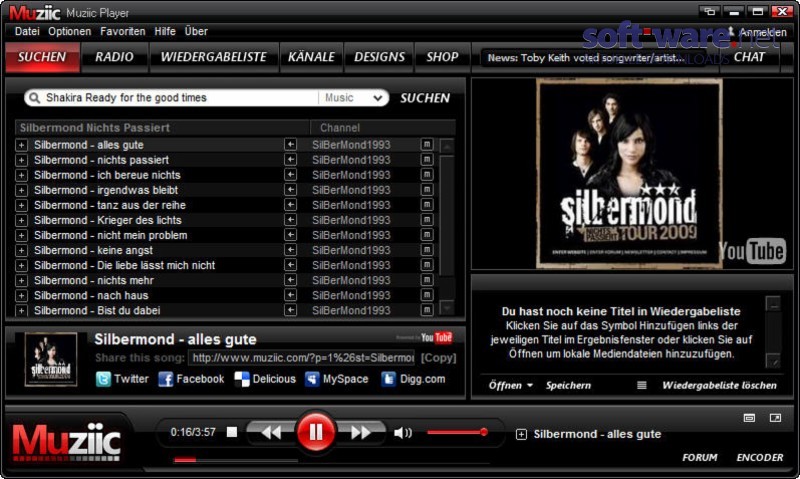This screenshot has width=800, height=479.
Task: Add 'Silbermond - keine angst' with plus icon
Action: coord(21,250)
